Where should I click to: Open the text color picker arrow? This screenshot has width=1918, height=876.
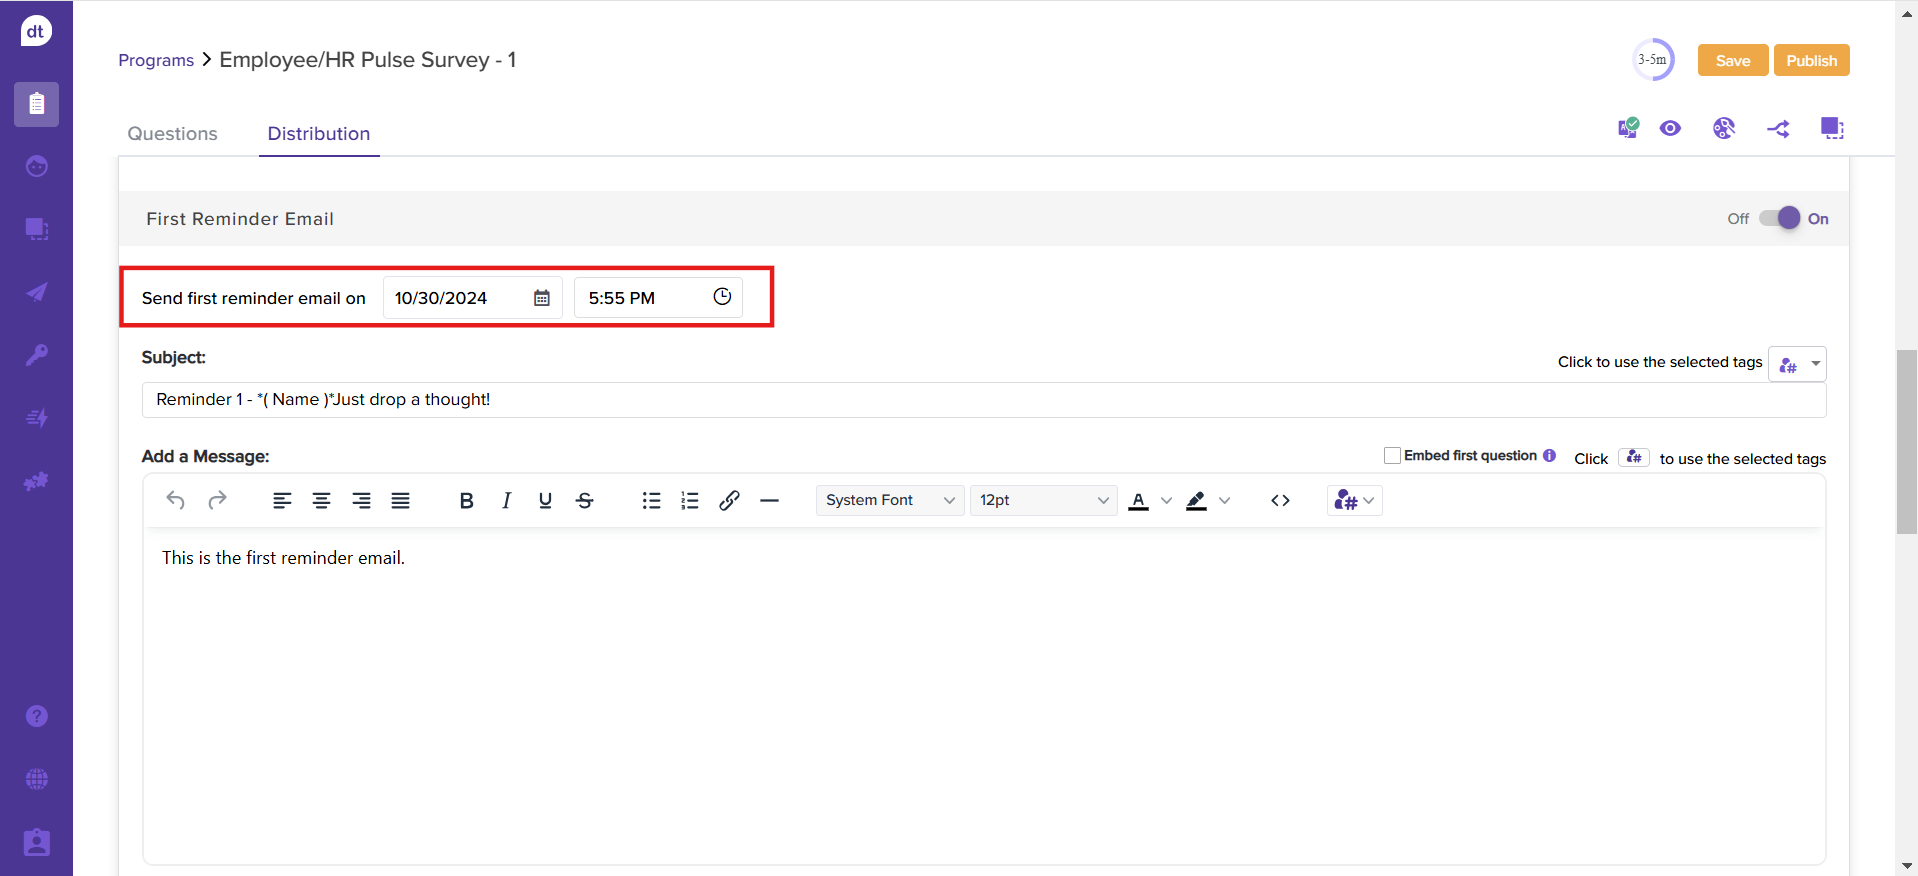coord(1166,501)
